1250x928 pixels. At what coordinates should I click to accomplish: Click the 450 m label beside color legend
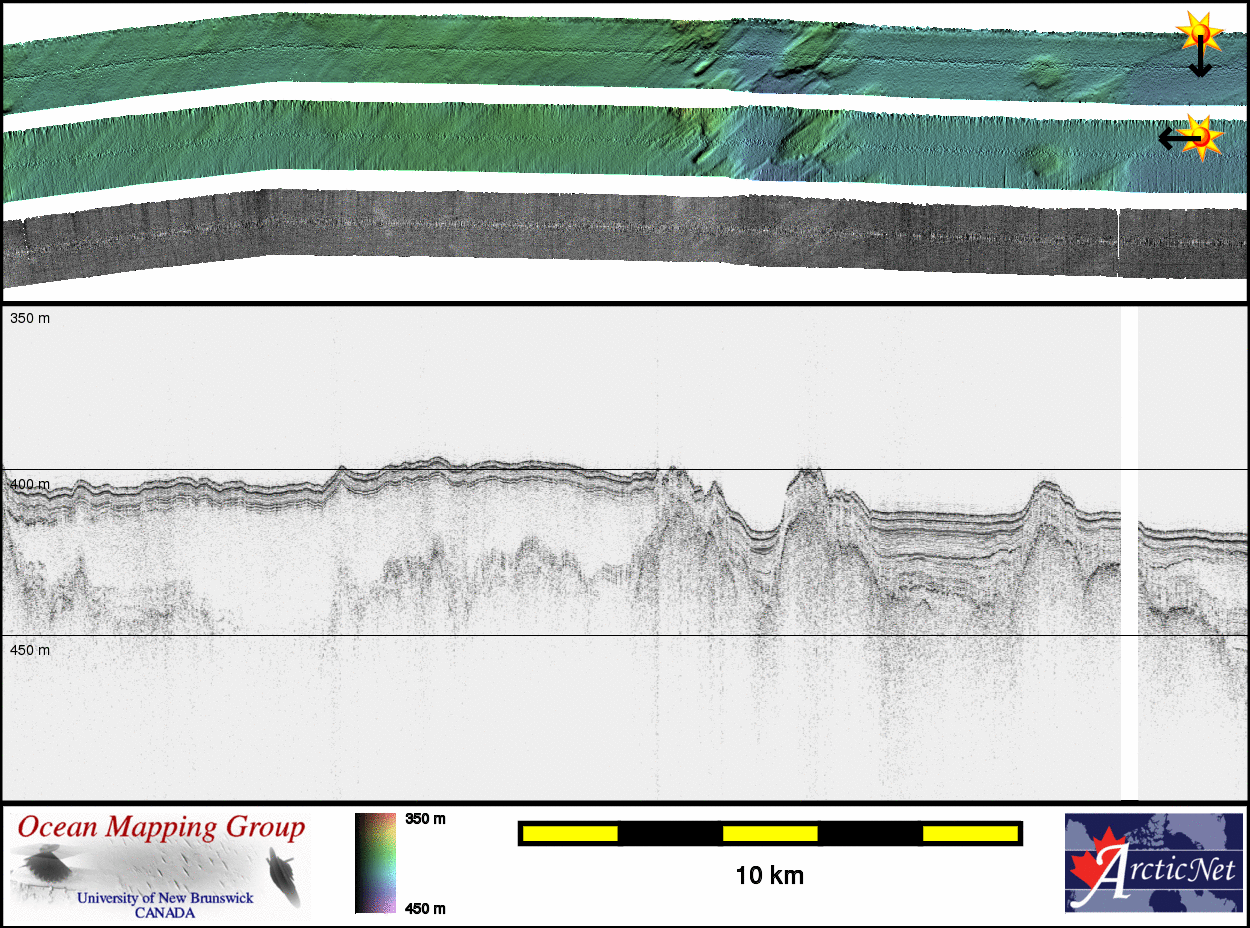pos(425,908)
